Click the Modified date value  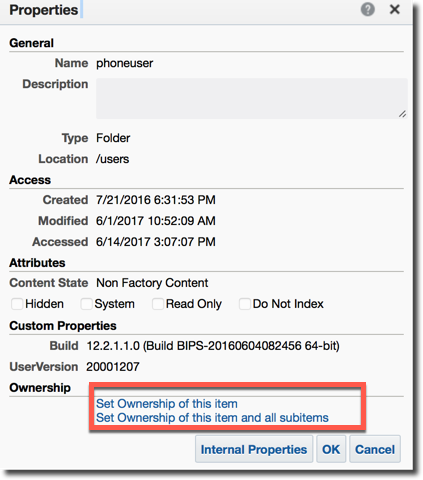click(x=156, y=221)
